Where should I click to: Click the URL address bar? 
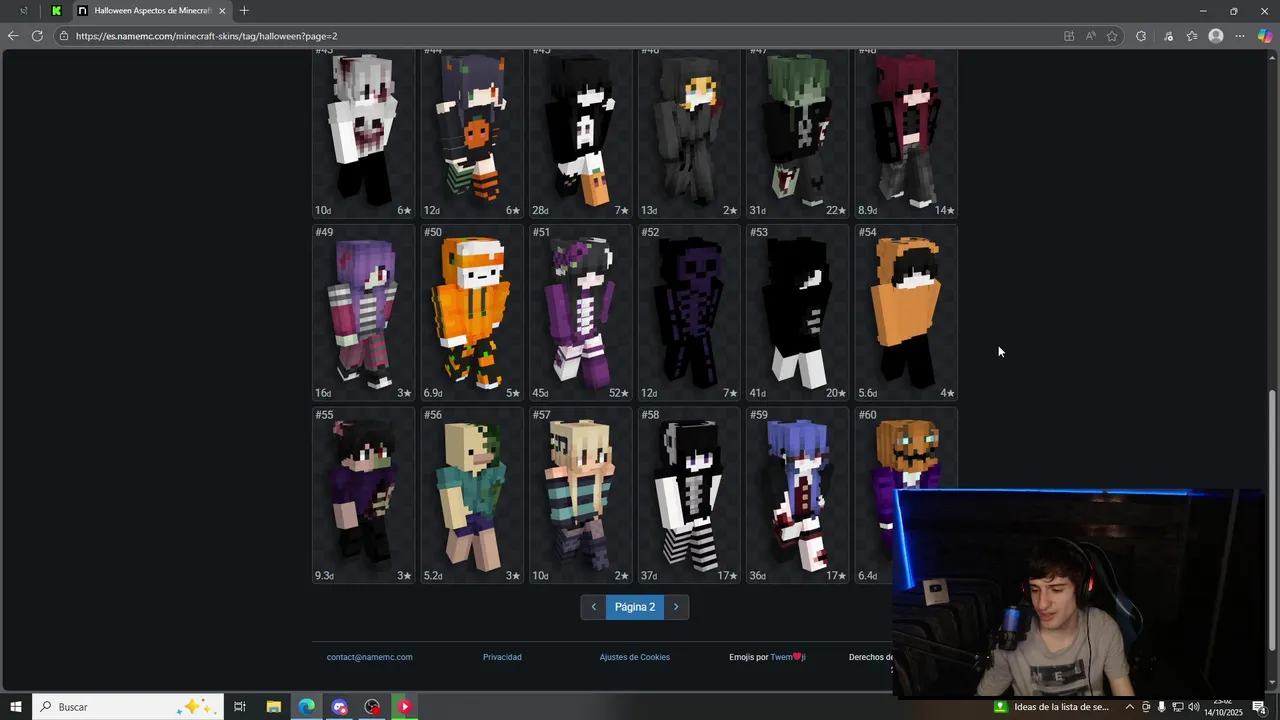560,36
